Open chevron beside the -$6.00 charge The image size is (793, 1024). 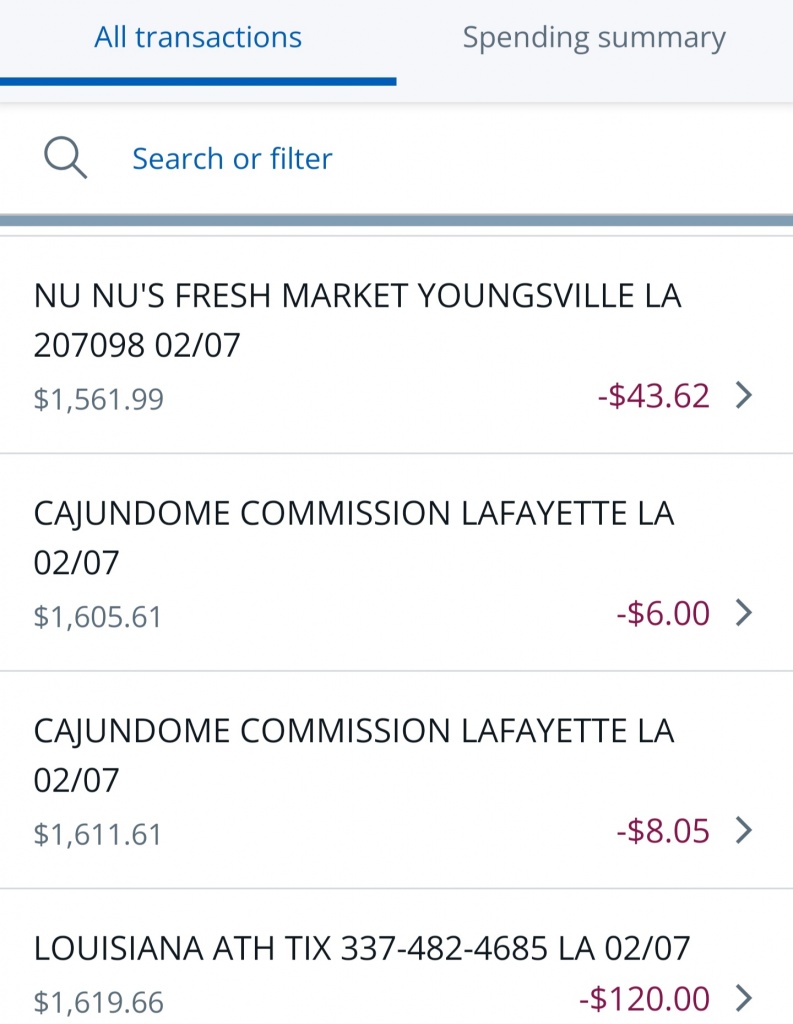(x=743, y=612)
